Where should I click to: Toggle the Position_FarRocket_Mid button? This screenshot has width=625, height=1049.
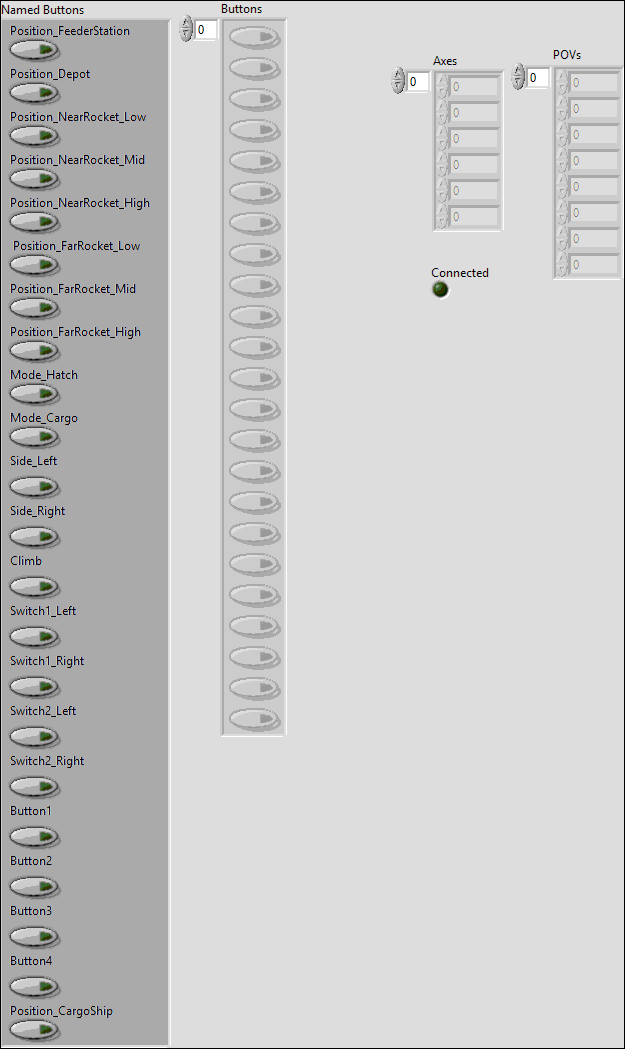click(x=34, y=308)
